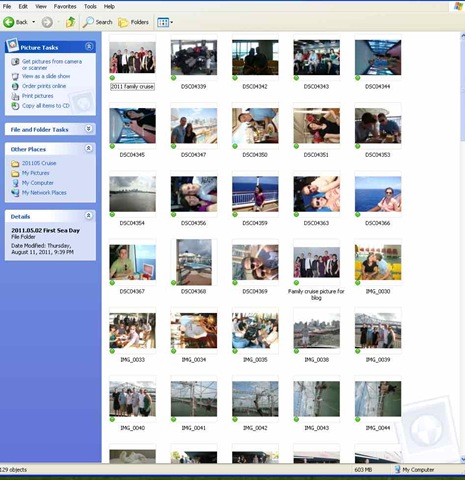Select the DSC04359 thumbnail
Screen dimensions: 465x480
(x=255, y=194)
